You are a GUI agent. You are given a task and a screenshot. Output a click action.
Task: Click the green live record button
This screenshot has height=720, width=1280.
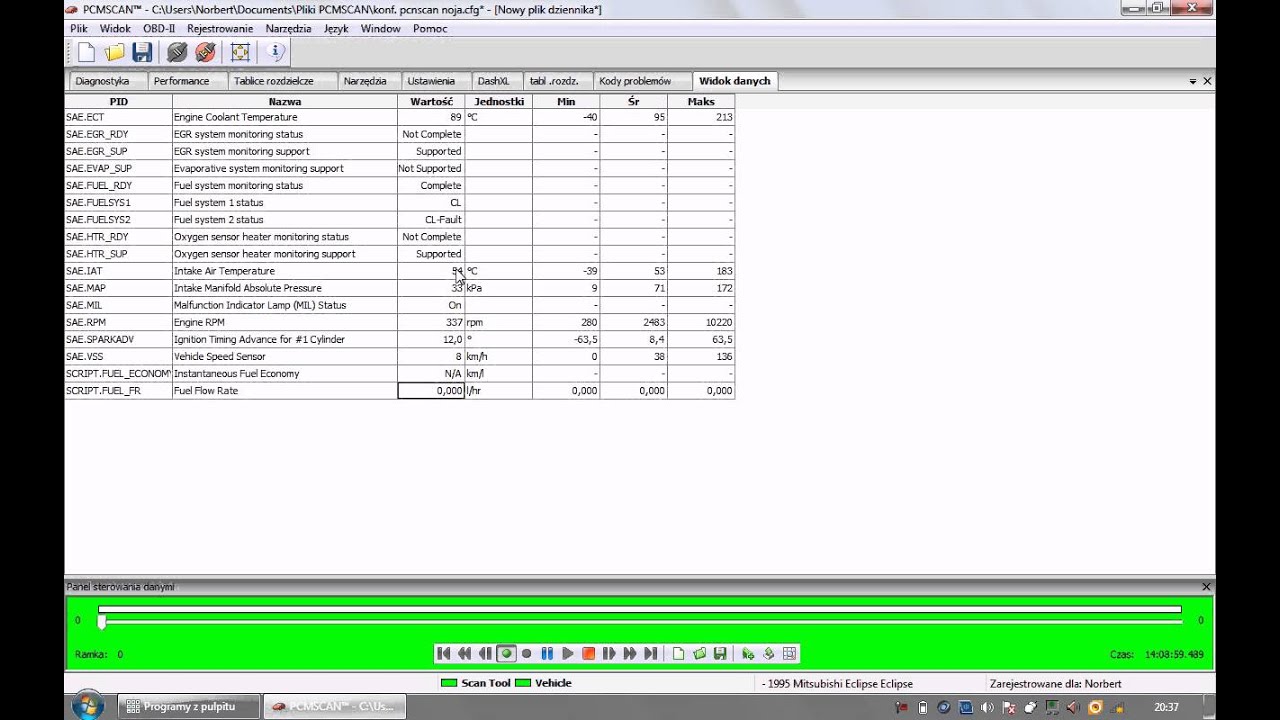[x=506, y=653]
